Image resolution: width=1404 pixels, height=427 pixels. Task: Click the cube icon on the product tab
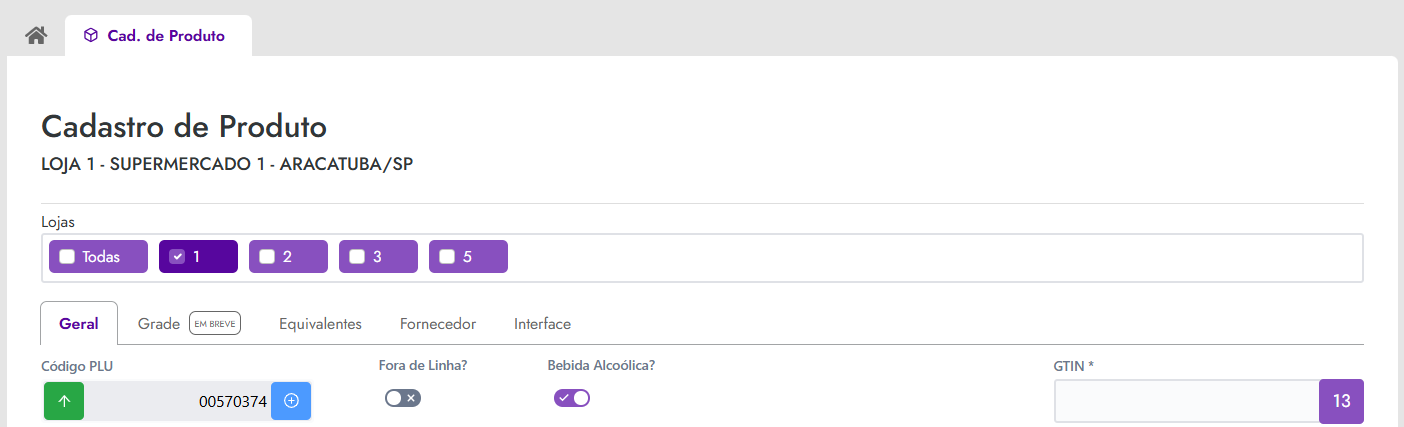(91, 36)
